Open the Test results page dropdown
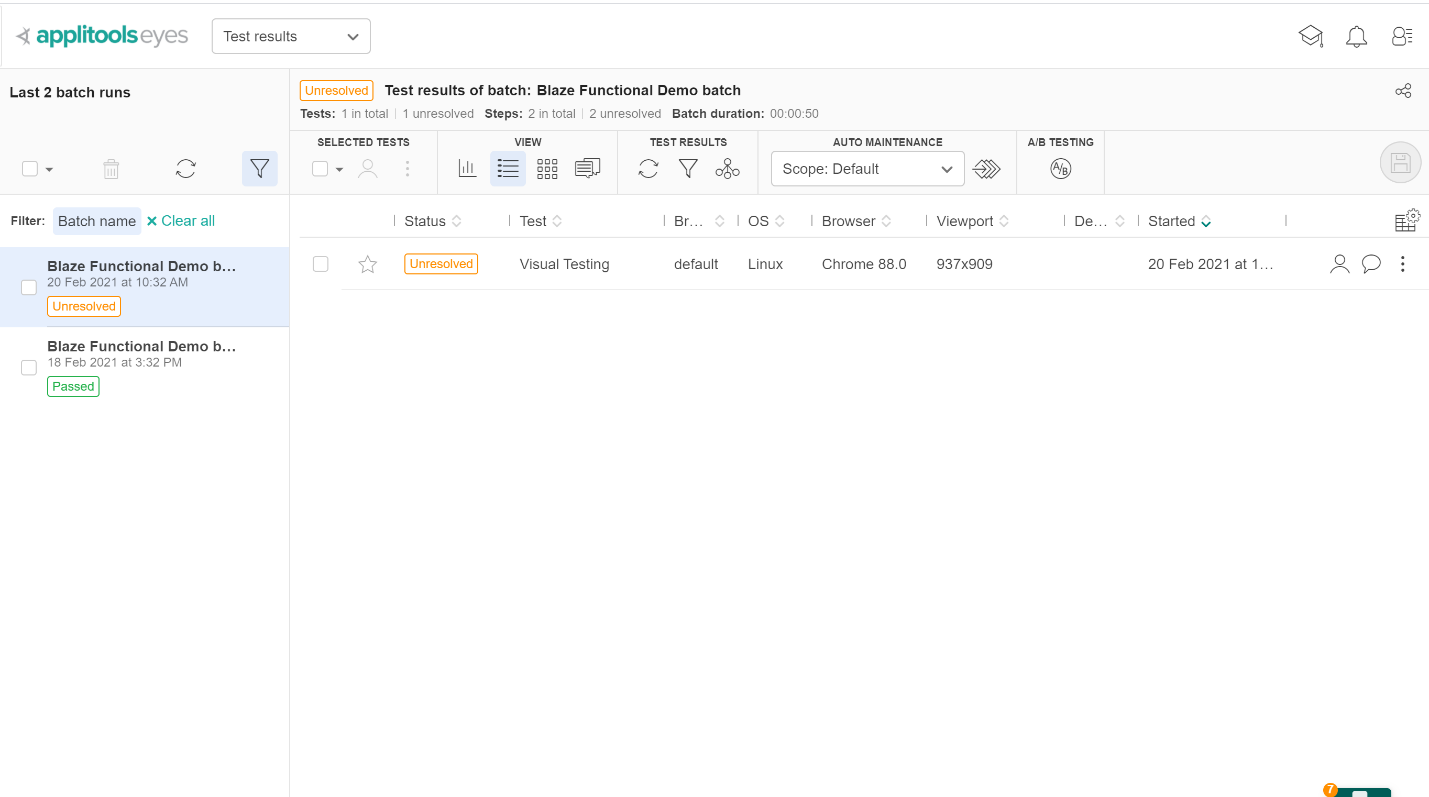The image size is (1429, 797). [x=291, y=36]
